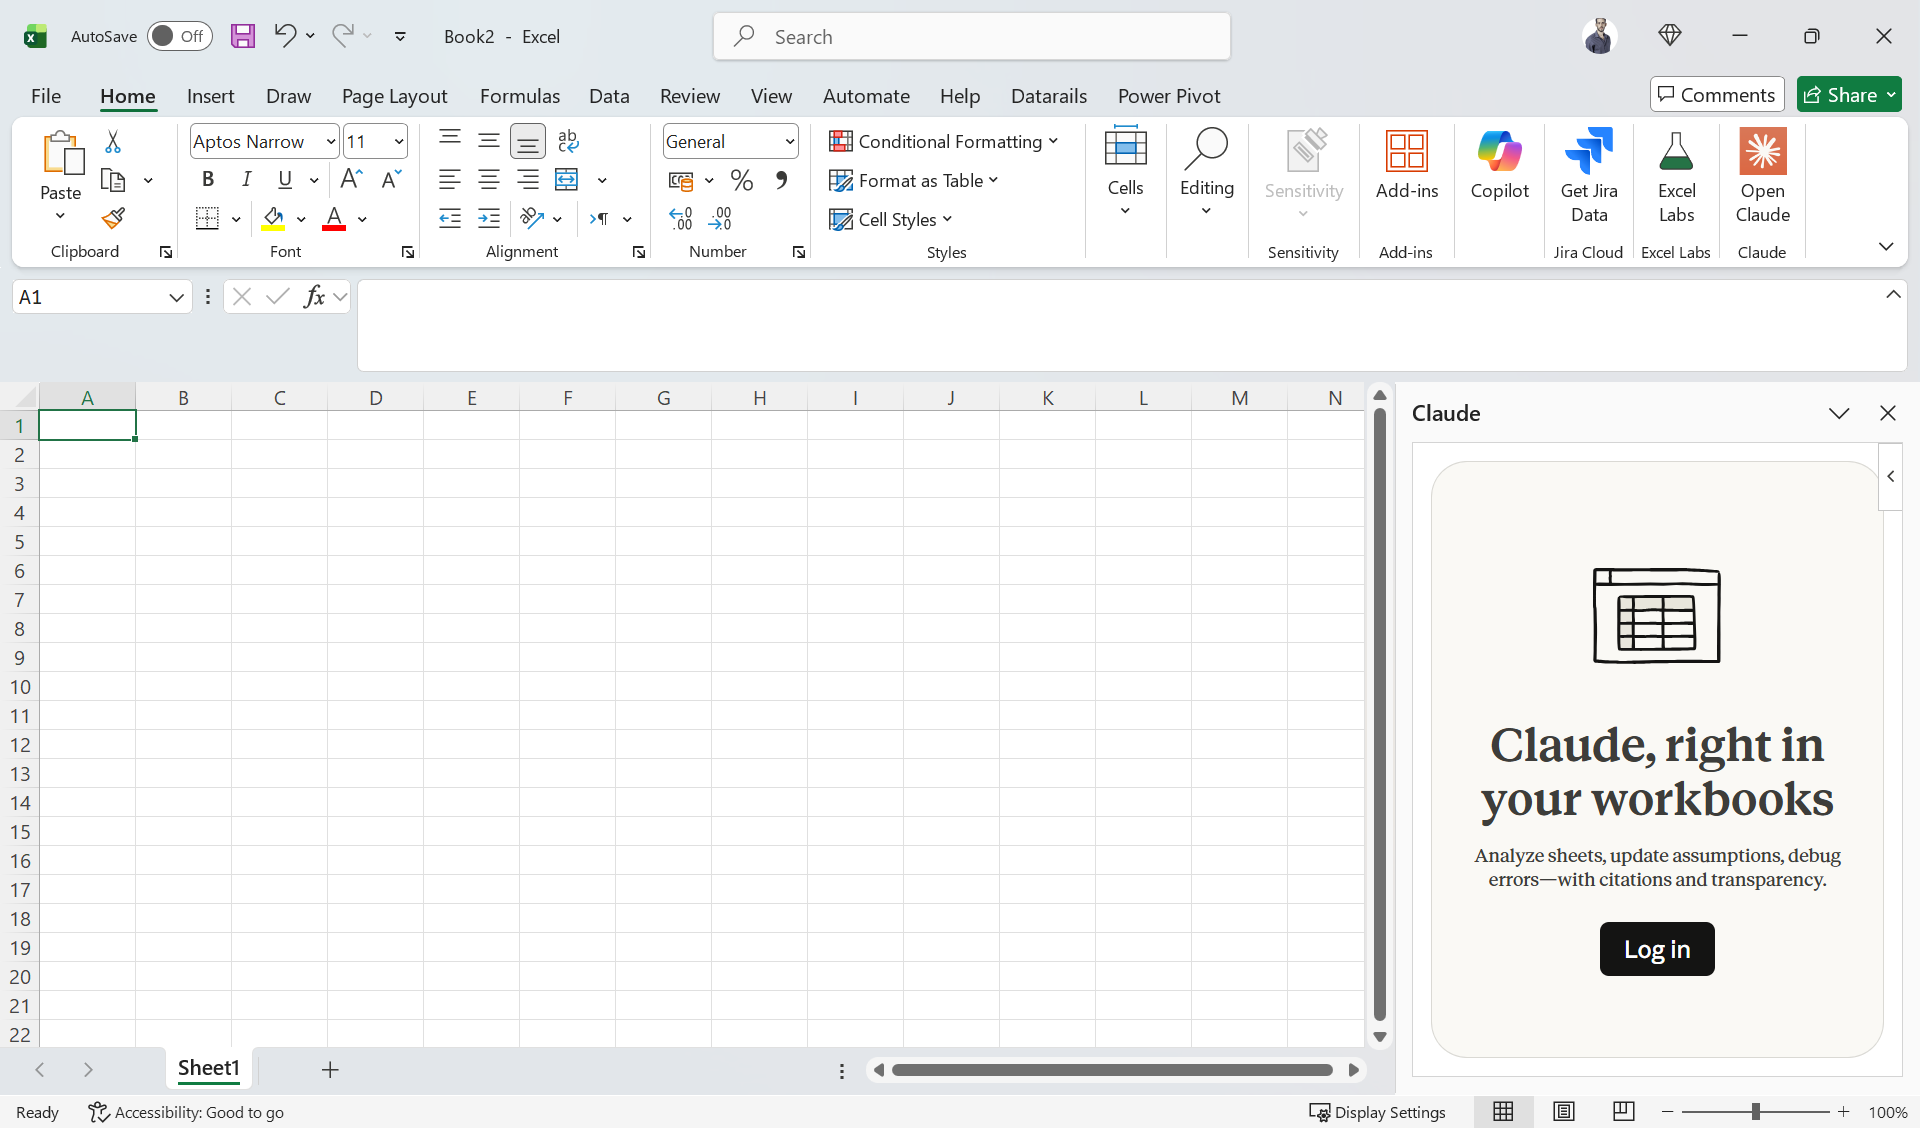Click the Merge and Center icon
1920x1128 pixels.
[567, 180]
